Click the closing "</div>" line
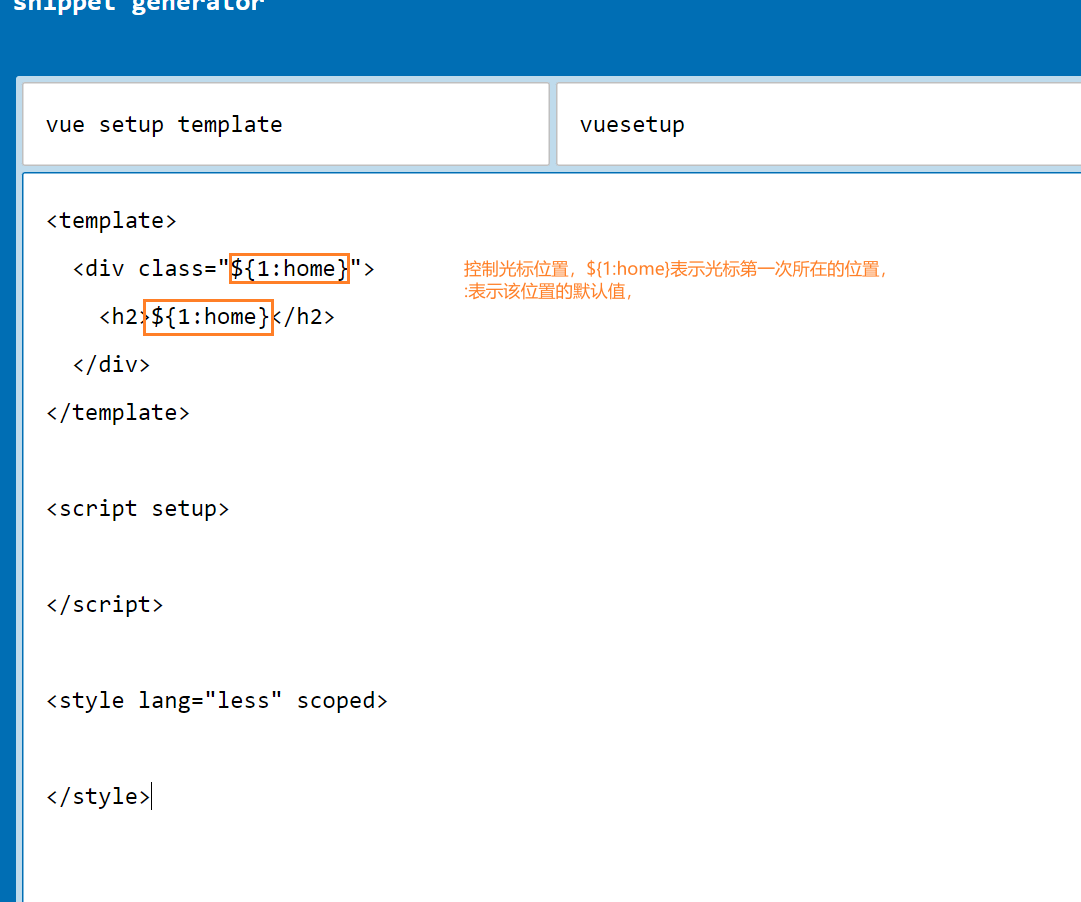 tap(111, 364)
